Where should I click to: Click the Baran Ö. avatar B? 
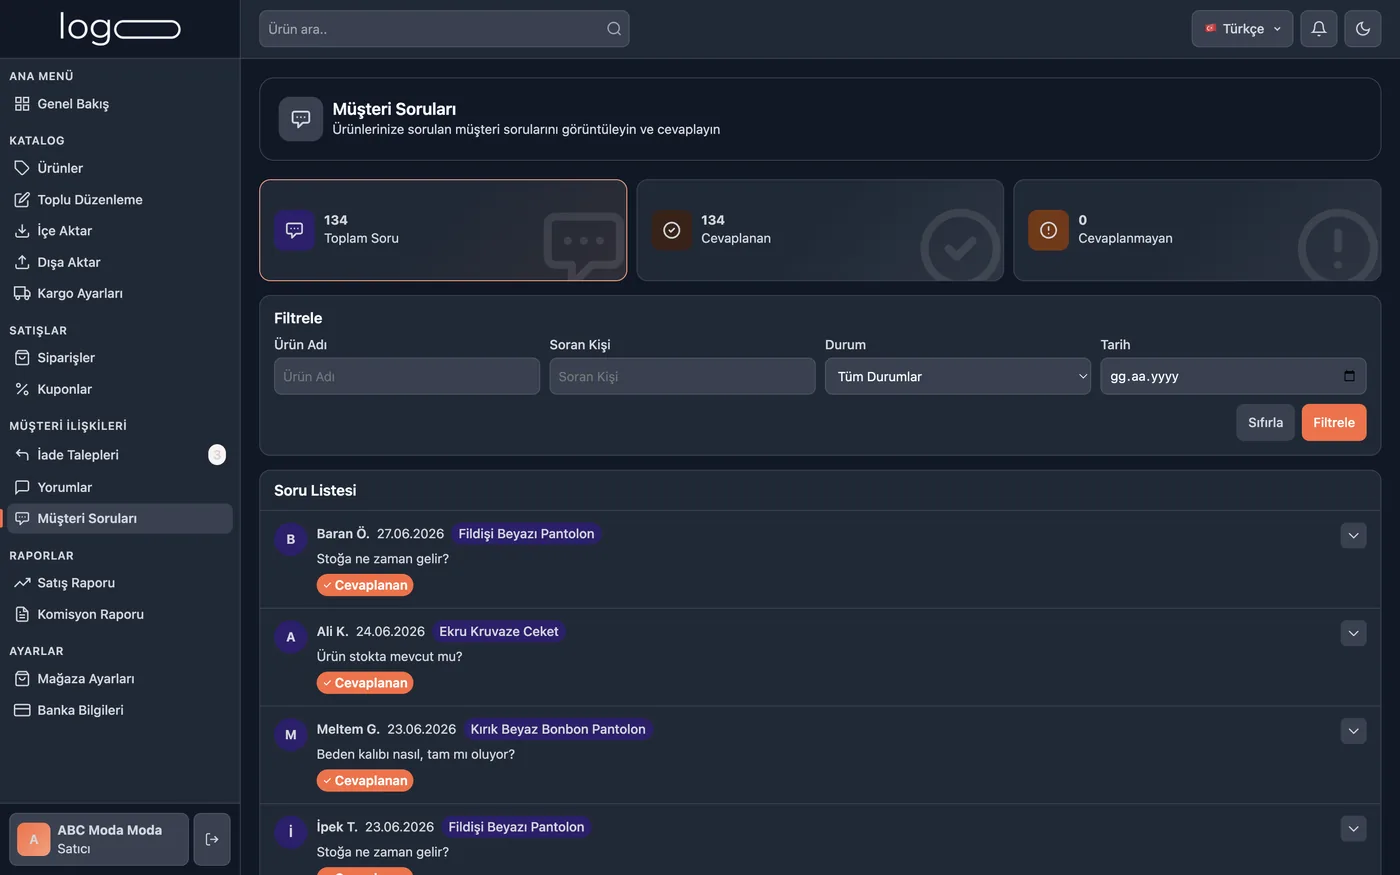tap(291, 539)
